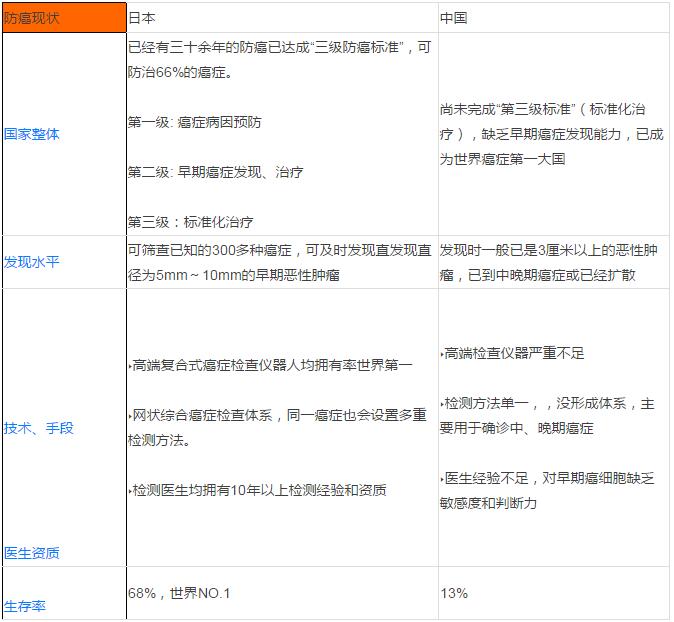
Task: Click the 网状综合癌症检查体系 bullet item
Action: tap(280, 427)
